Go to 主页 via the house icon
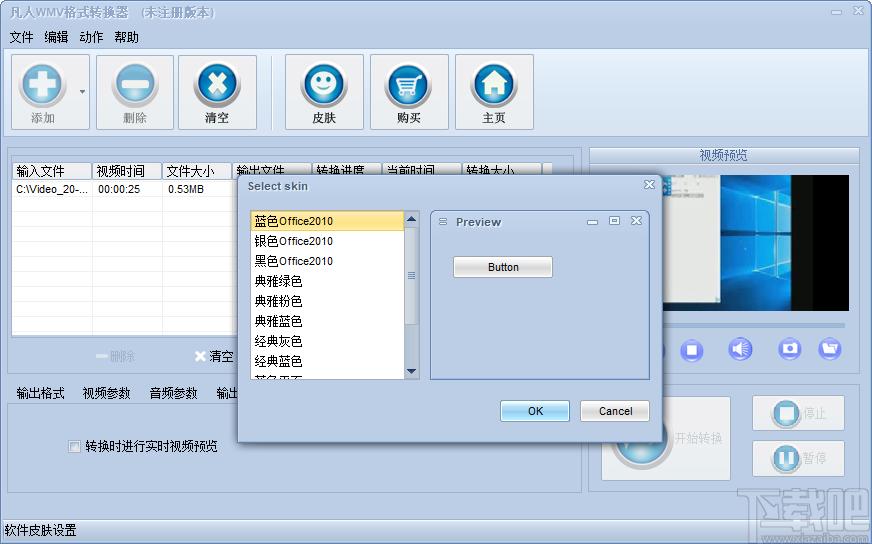This screenshot has width=872, height=544. 494,86
